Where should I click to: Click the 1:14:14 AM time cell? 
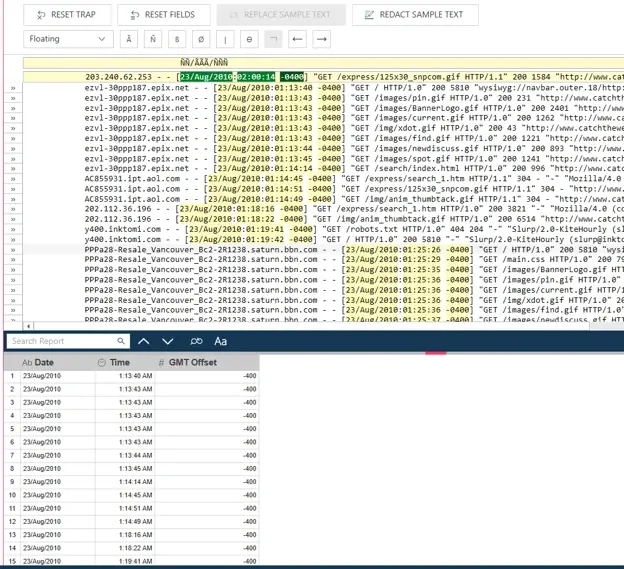pos(125,482)
